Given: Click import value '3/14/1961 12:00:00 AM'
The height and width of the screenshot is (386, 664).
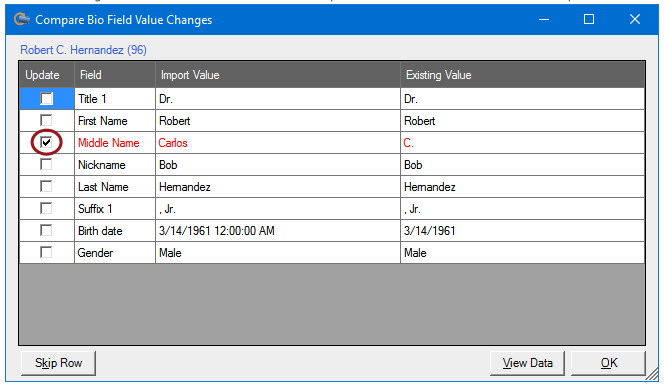Looking at the screenshot, I should [x=278, y=231].
